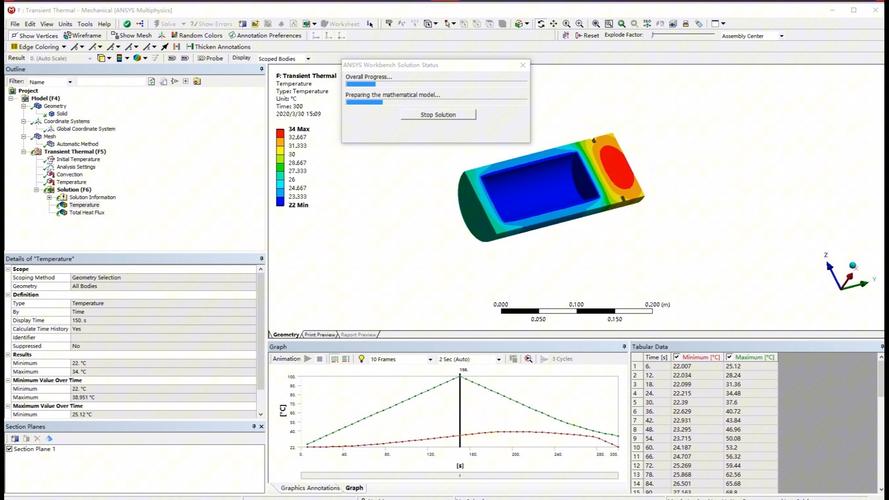
Task: Click the Probe tool
Action: pyautogui.click(x=210, y=58)
